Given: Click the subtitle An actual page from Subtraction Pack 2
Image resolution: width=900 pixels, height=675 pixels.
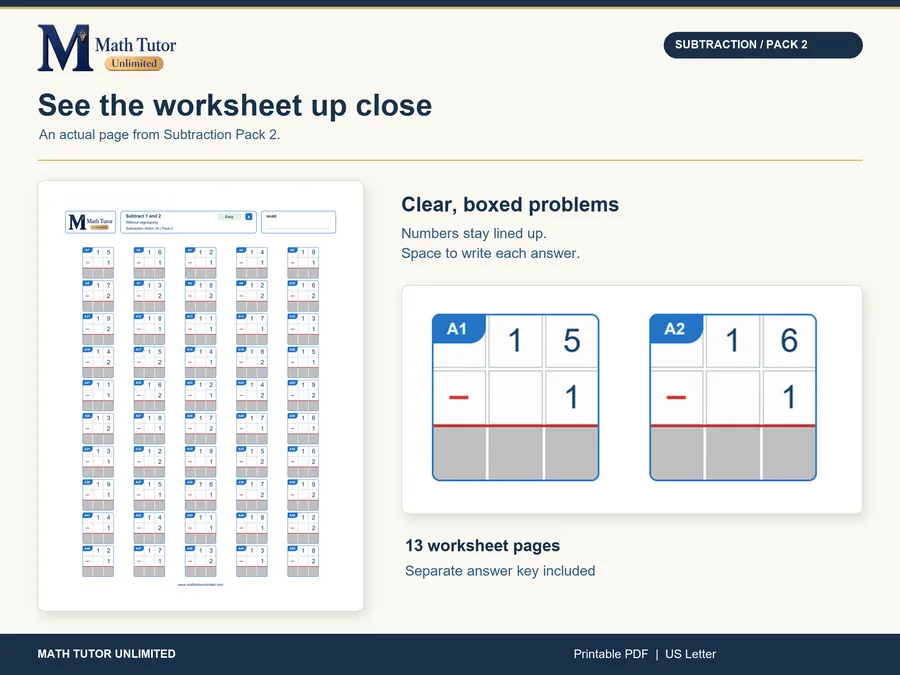Looking at the screenshot, I should point(160,134).
